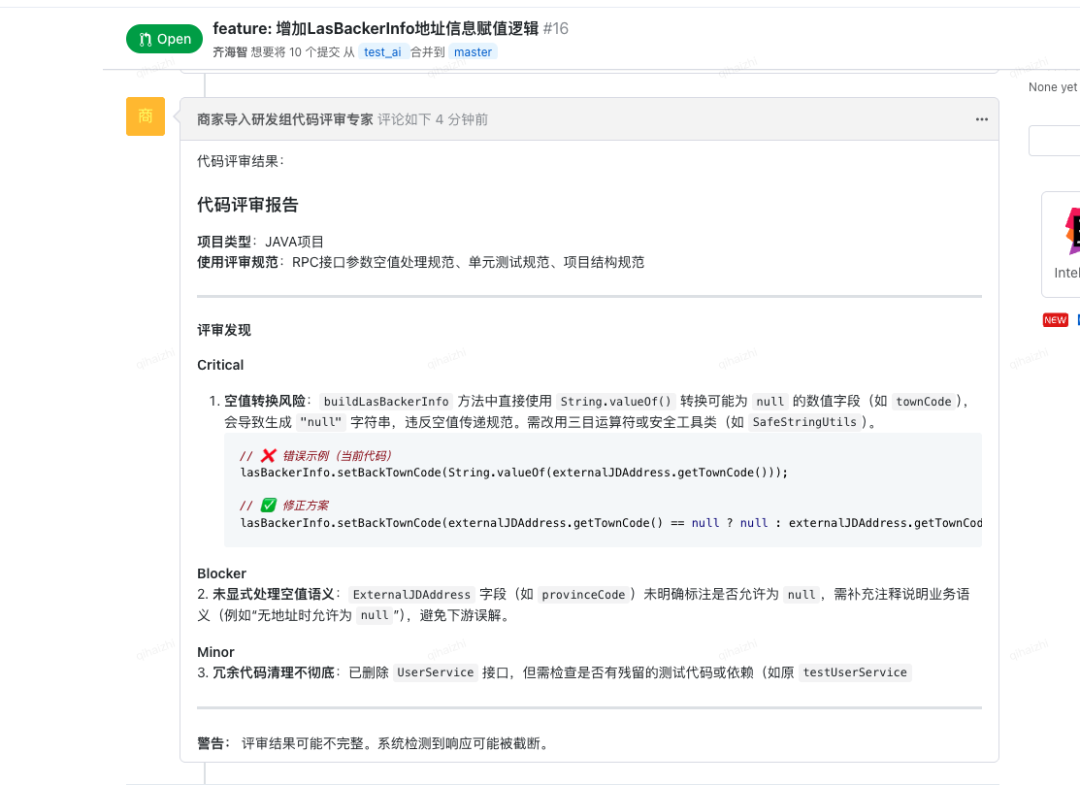Click the SafeStringUtils inline code chip
This screenshot has width=1080, height=785.
(804, 422)
